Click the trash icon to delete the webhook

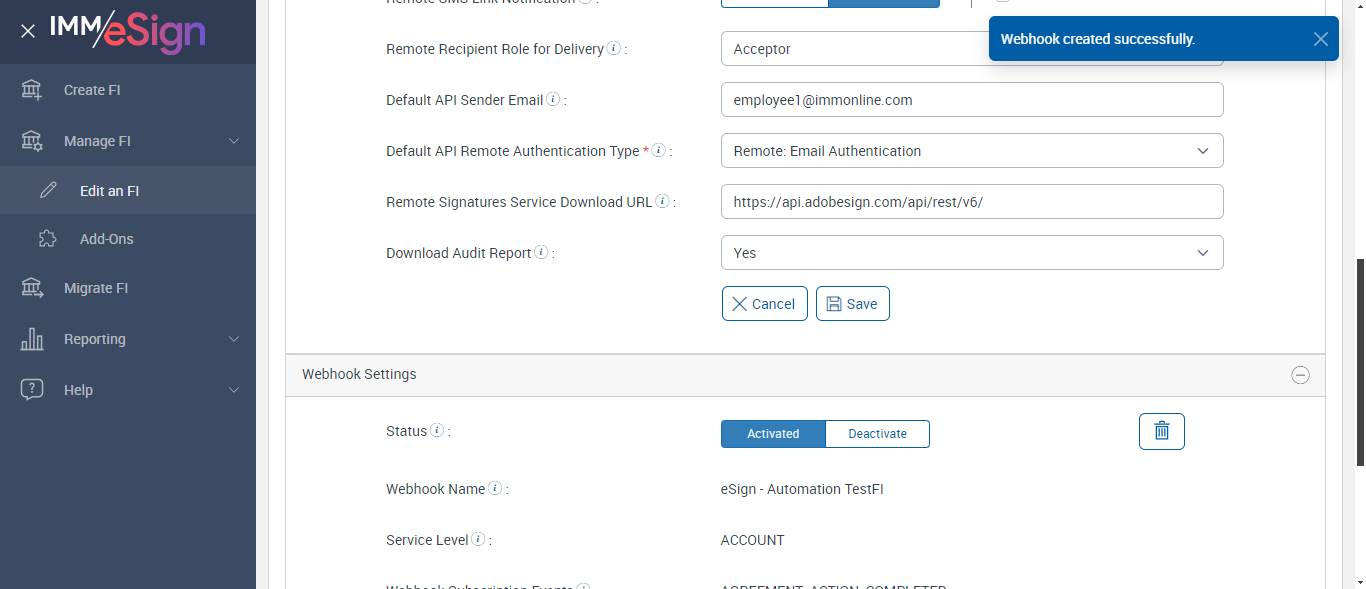pyautogui.click(x=1161, y=431)
